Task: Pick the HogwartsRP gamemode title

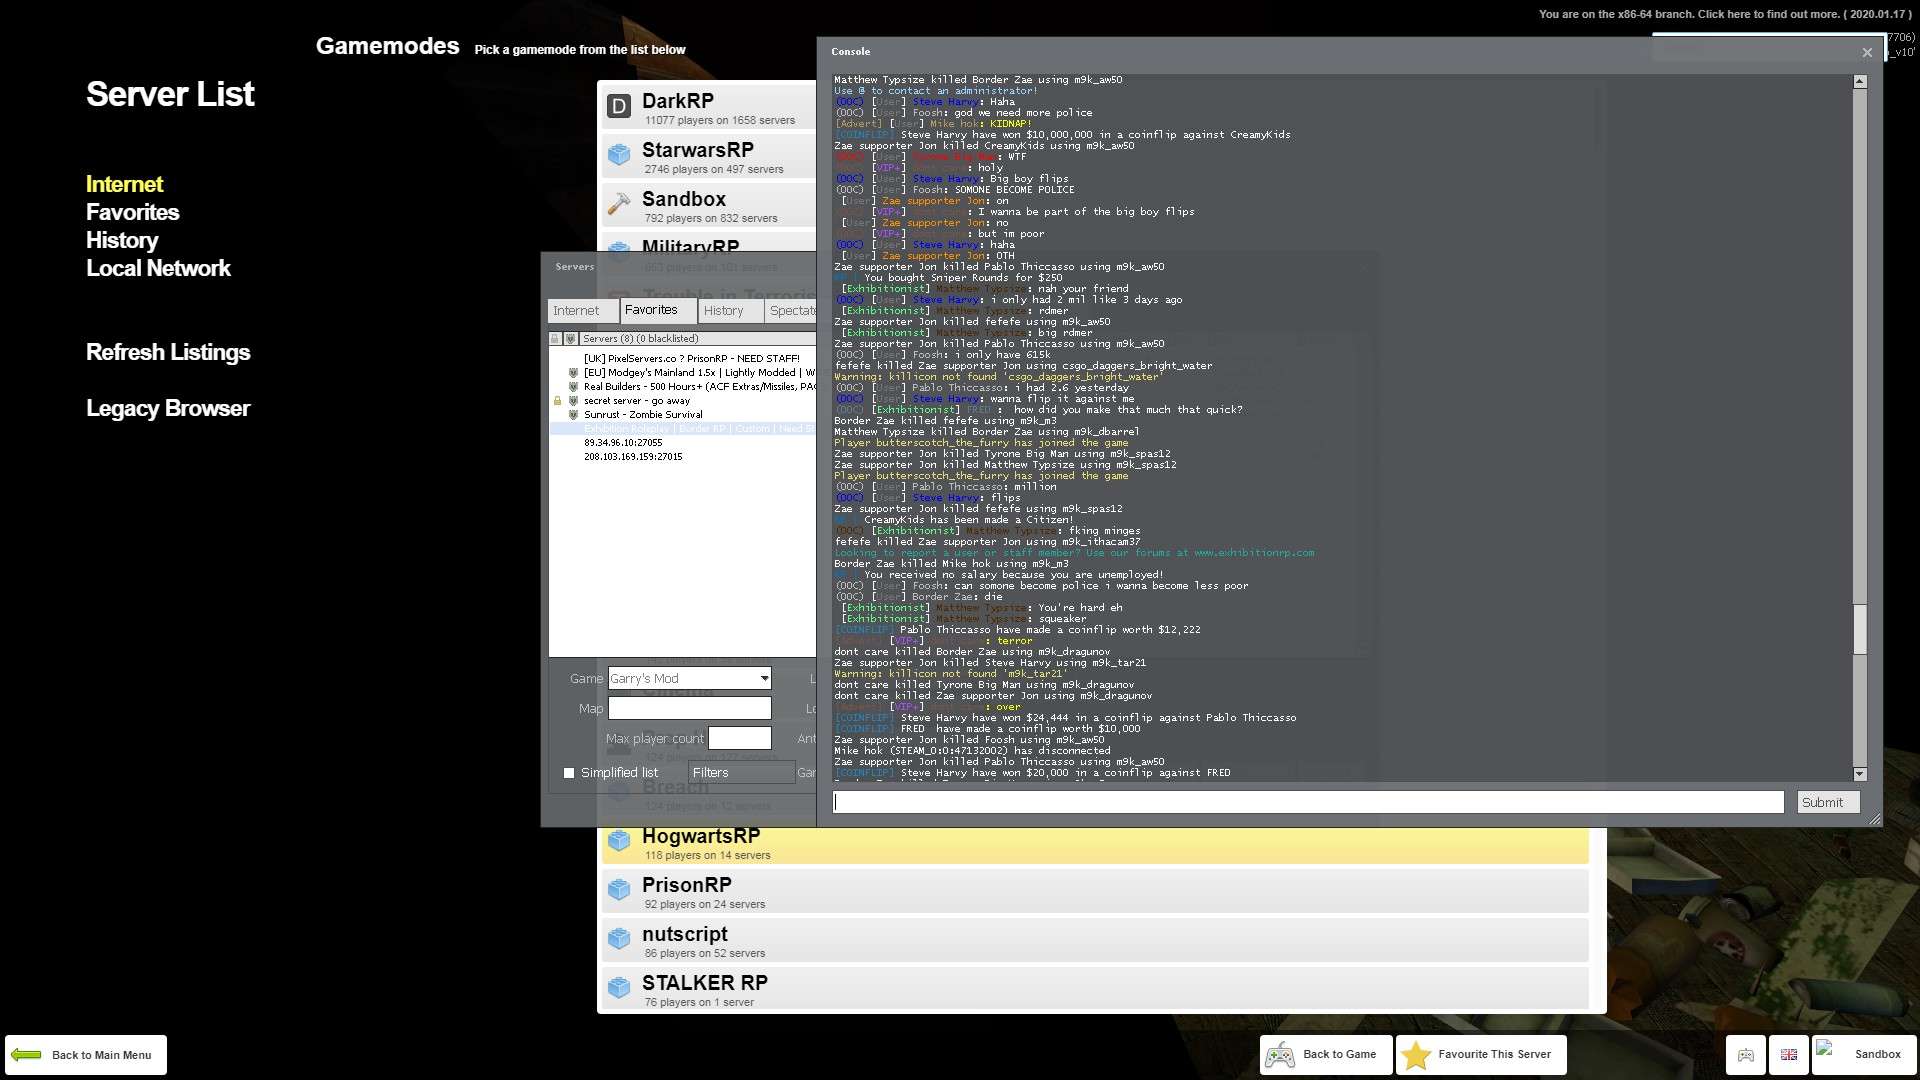Action: tap(701, 836)
